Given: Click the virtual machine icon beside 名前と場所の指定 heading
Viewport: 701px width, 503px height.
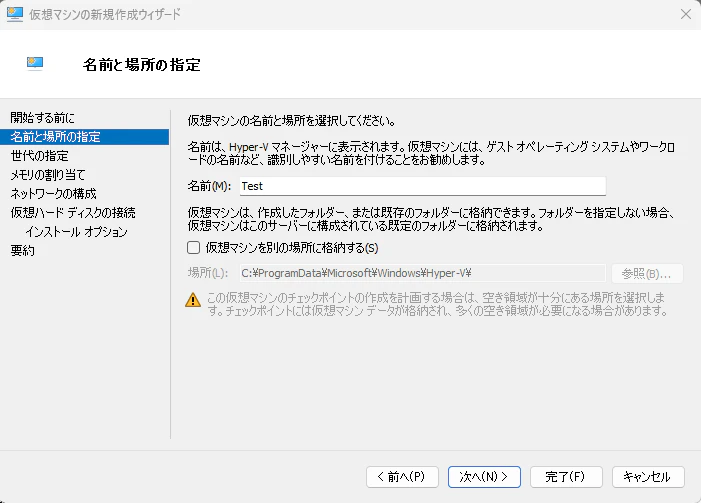Looking at the screenshot, I should (35, 63).
